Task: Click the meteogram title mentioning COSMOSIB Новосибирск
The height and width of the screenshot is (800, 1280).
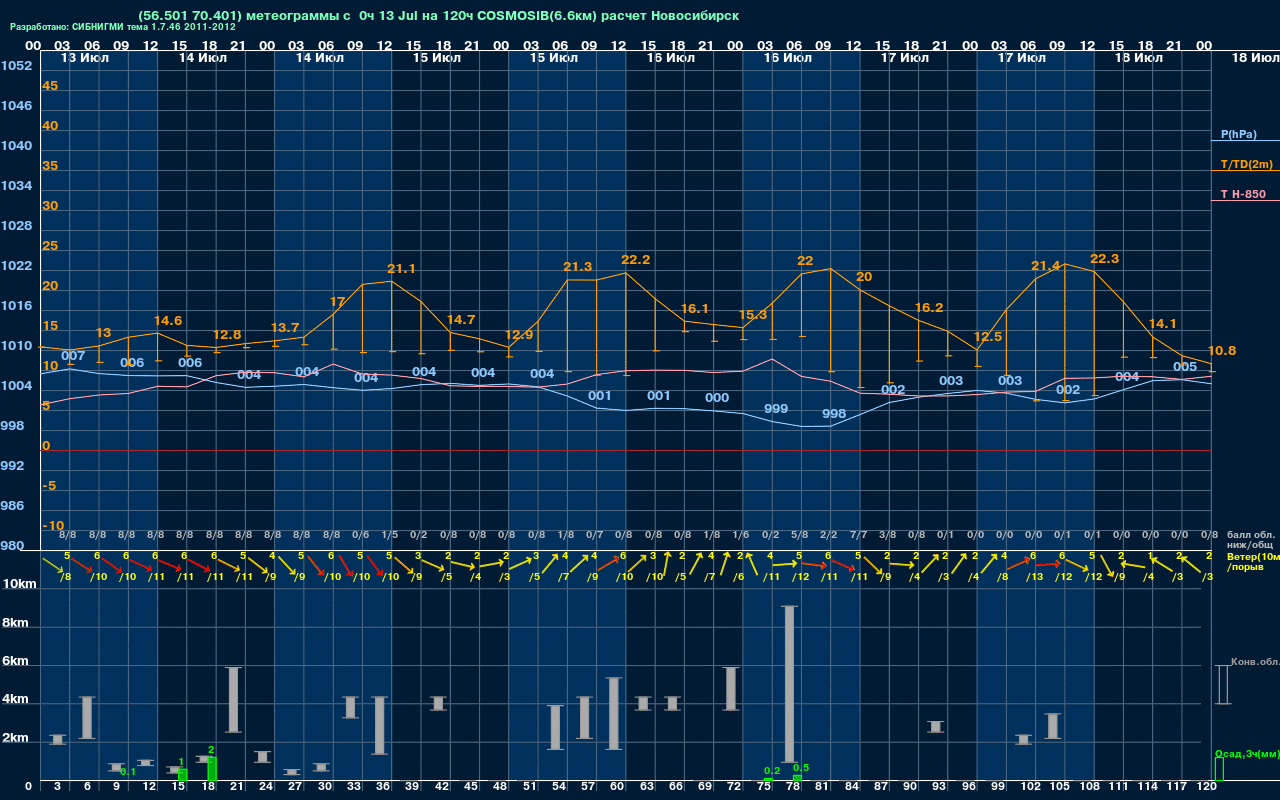Action: (x=439, y=16)
